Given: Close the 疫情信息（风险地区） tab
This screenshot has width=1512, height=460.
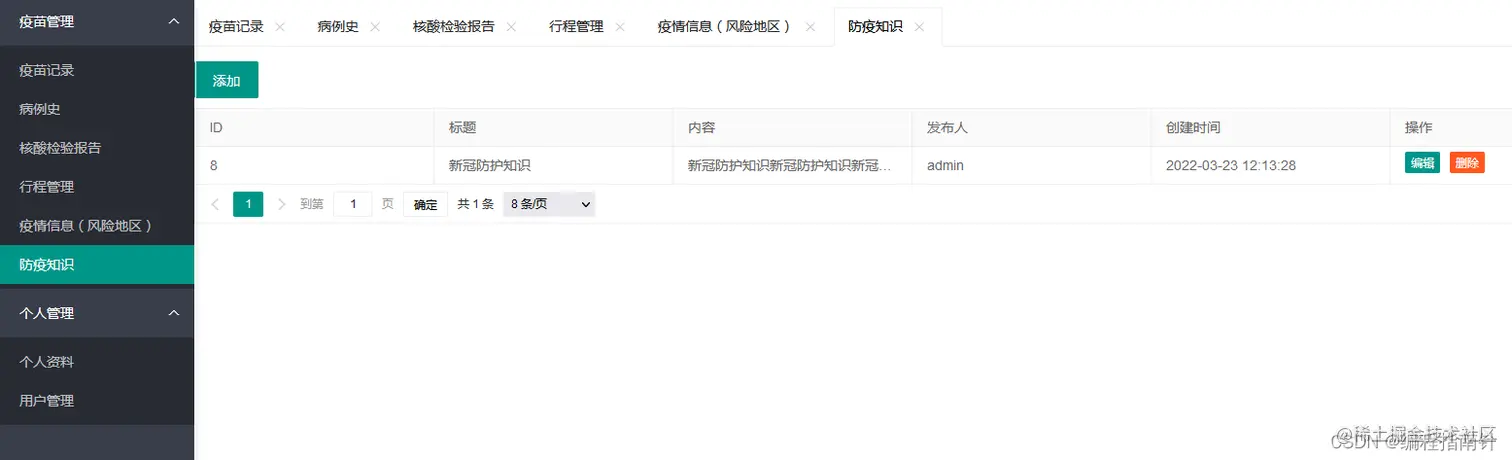Looking at the screenshot, I should click(x=810, y=27).
